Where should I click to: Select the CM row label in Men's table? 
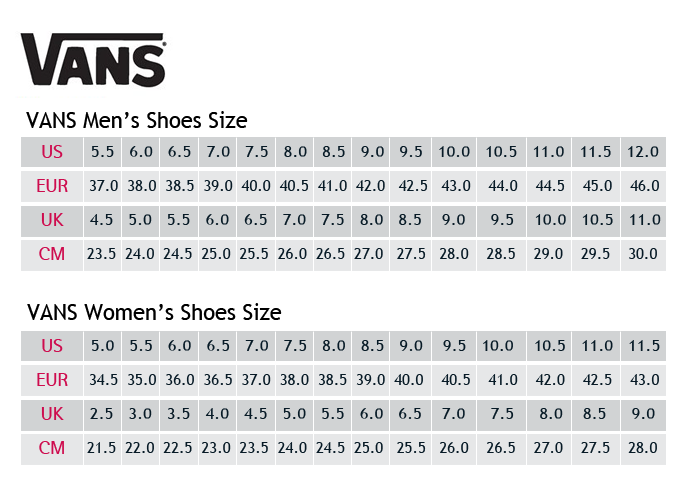(x=52, y=254)
